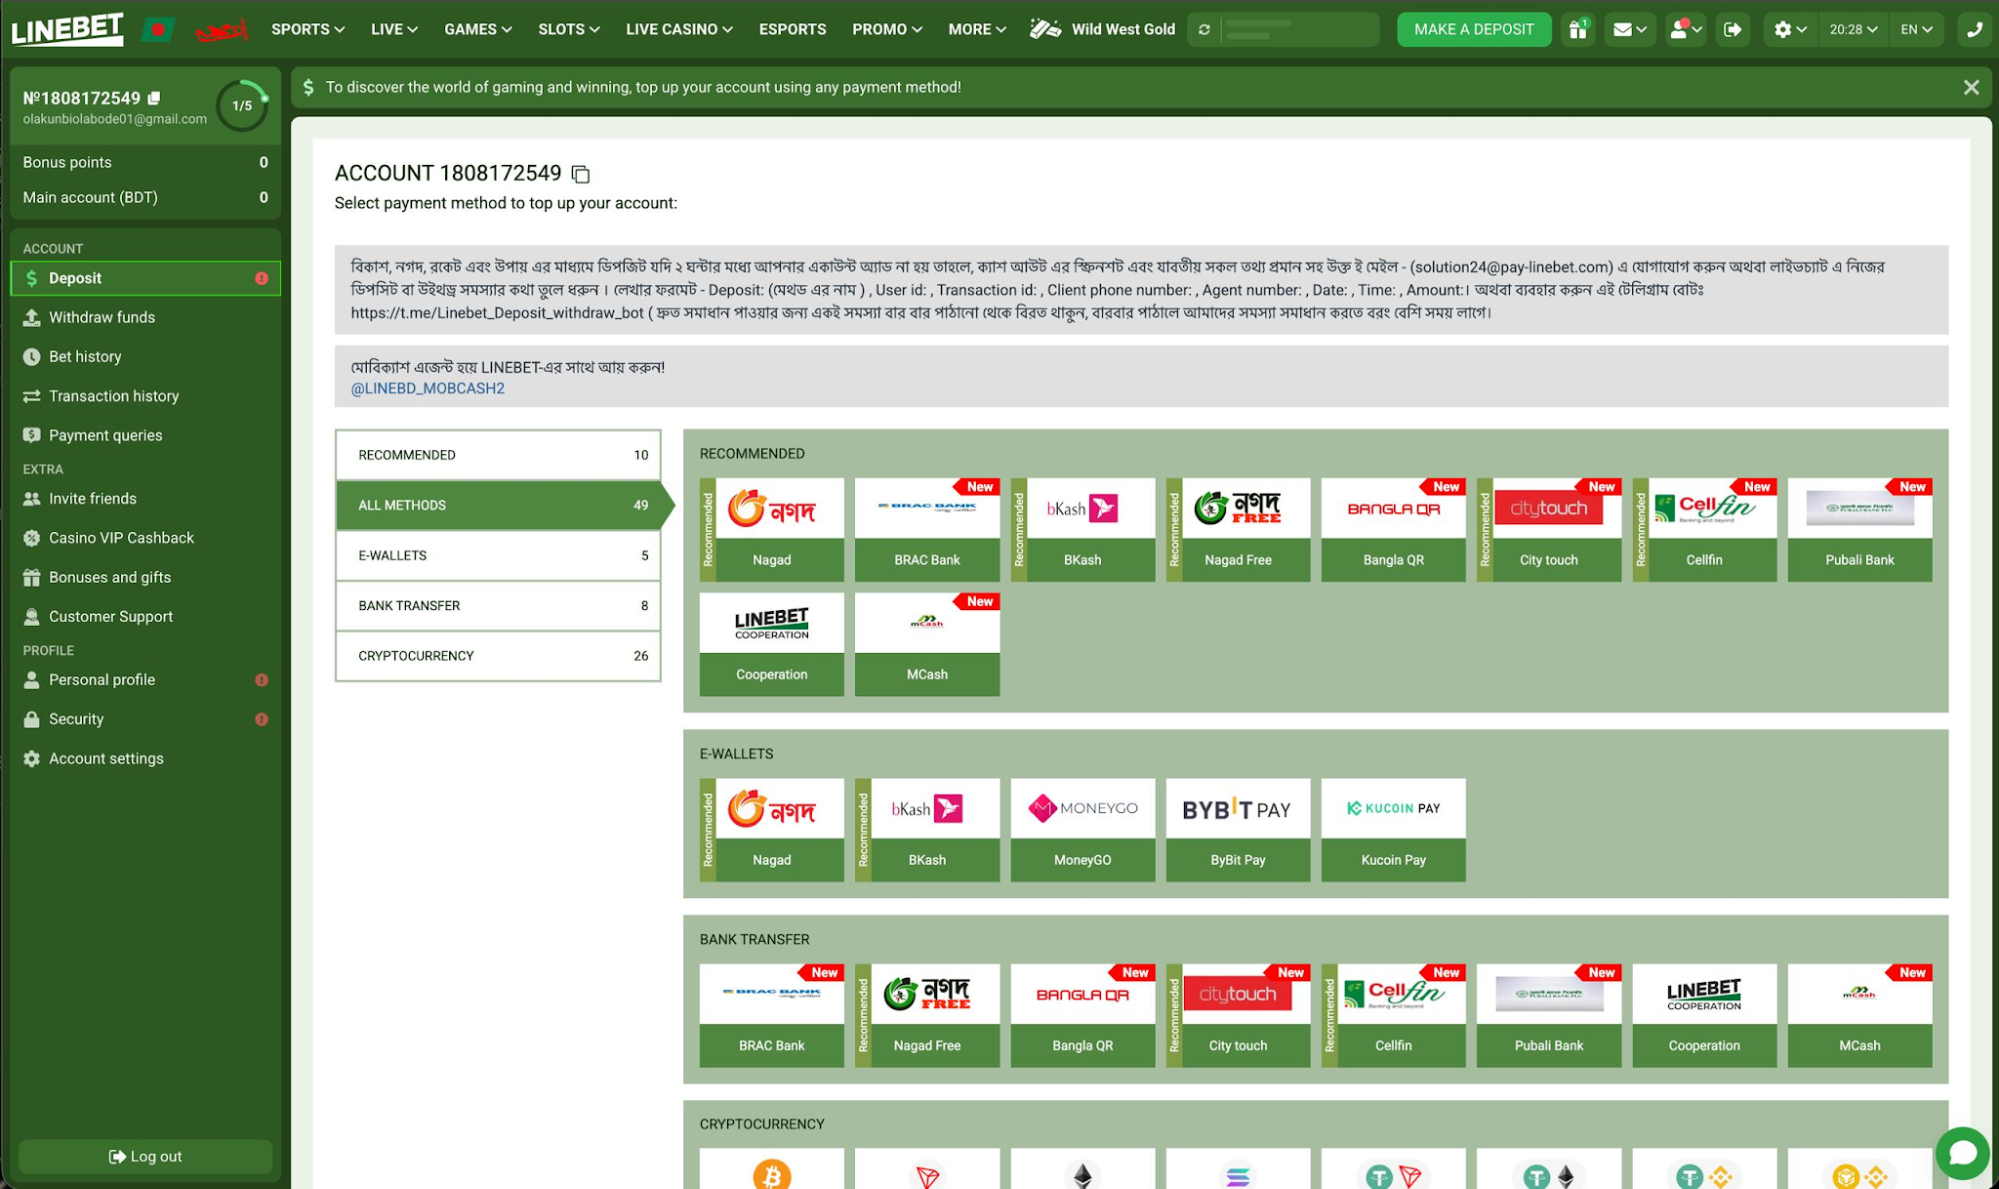
Task: Open the user profile icon menu
Action: (1686, 30)
